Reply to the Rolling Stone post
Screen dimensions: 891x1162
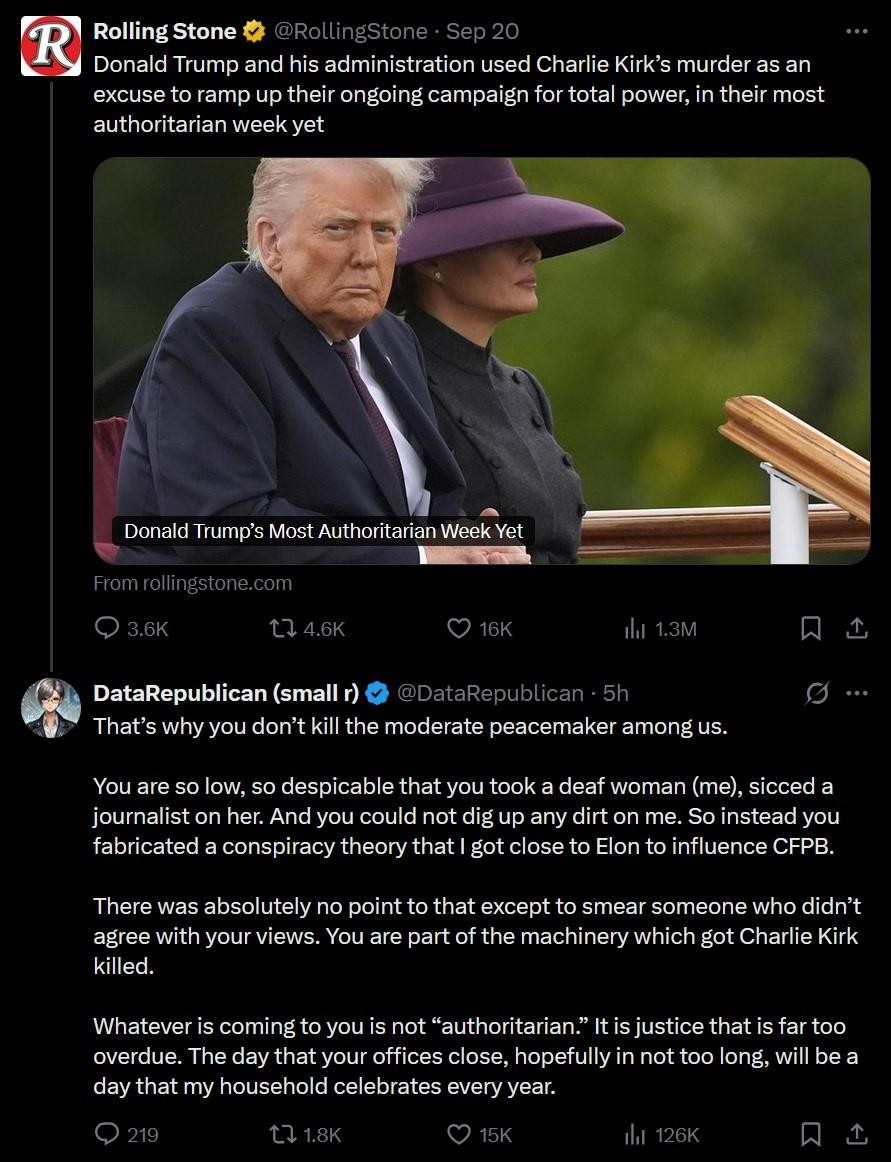coord(132,629)
